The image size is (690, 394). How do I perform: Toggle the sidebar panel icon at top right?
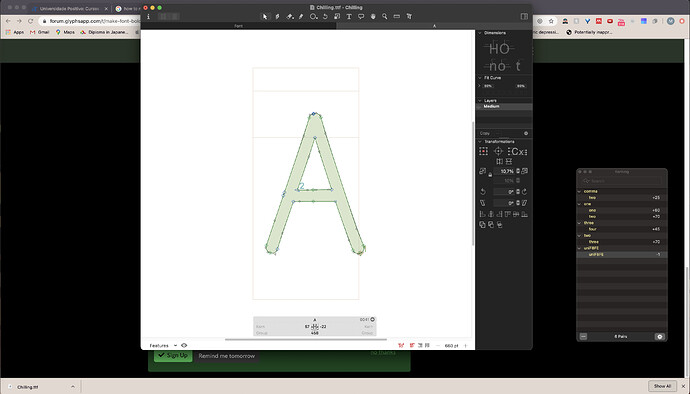(524, 16)
